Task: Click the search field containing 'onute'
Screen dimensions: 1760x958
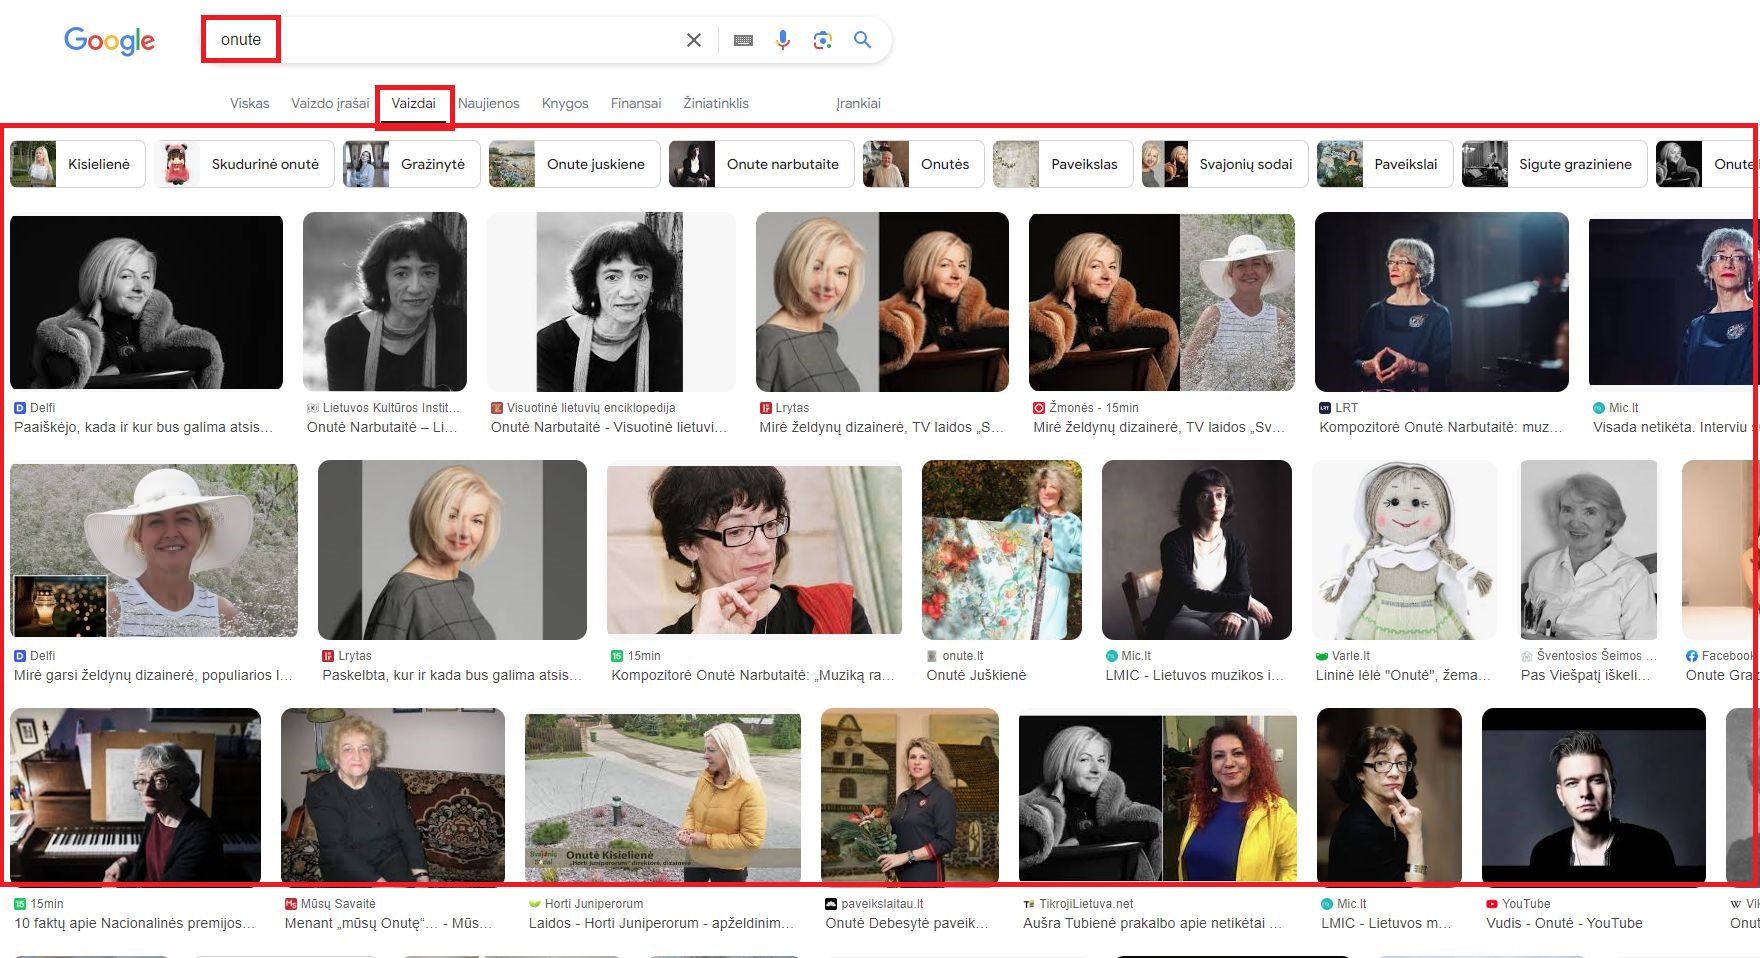Action: click(450, 40)
